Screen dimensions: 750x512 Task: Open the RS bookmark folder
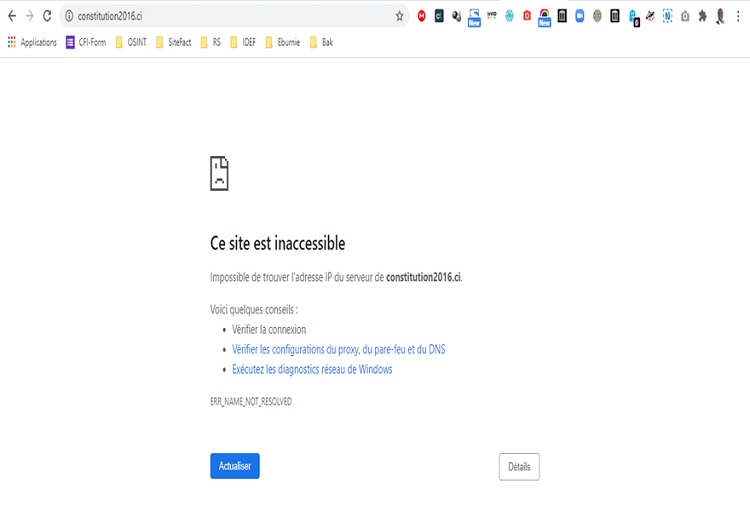point(211,42)
